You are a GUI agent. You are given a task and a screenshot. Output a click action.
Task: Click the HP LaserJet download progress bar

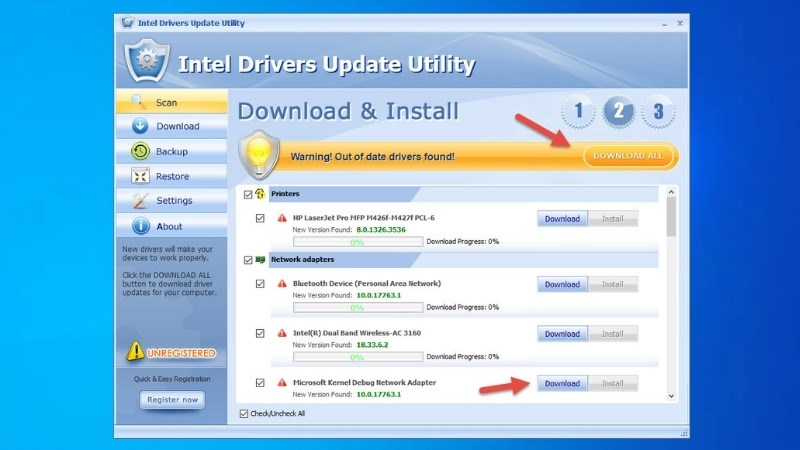point(358,242)
